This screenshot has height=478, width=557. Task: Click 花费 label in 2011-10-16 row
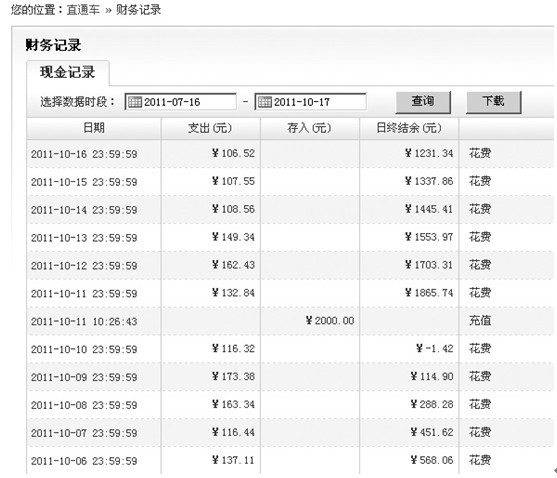(x=480, y=153)
